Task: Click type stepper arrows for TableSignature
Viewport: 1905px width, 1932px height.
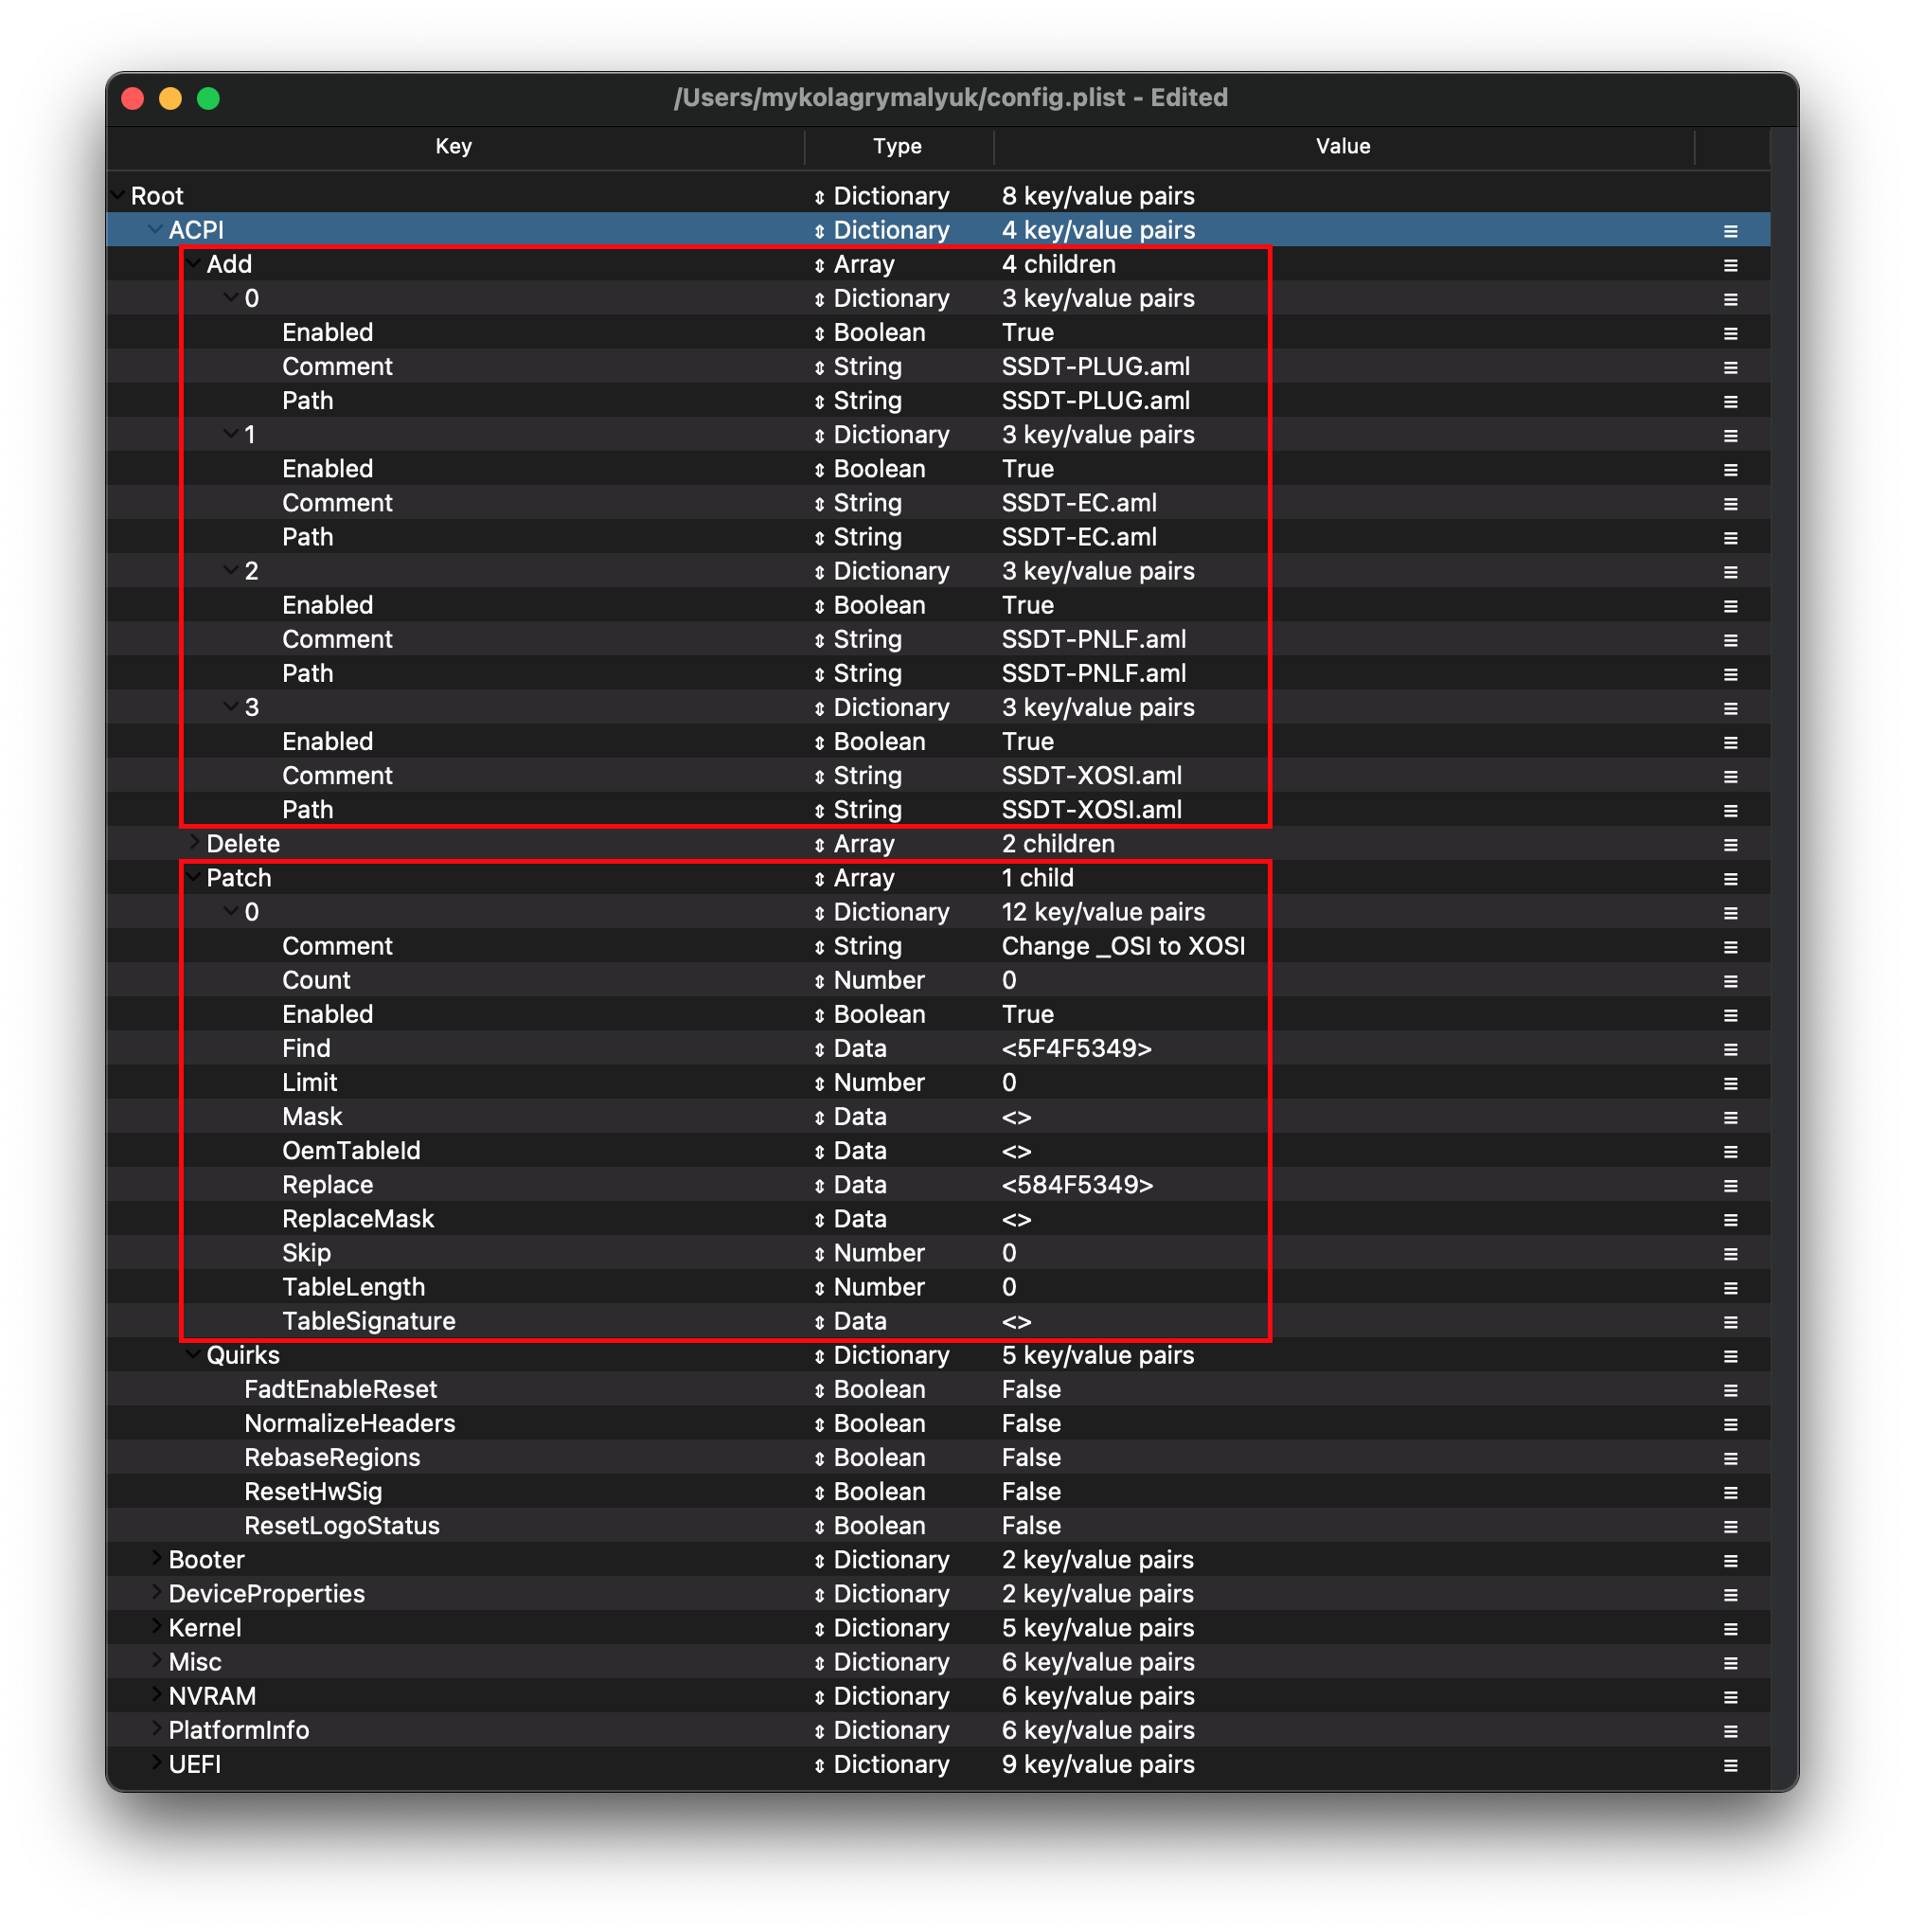Action: [x=819, y=1323]
